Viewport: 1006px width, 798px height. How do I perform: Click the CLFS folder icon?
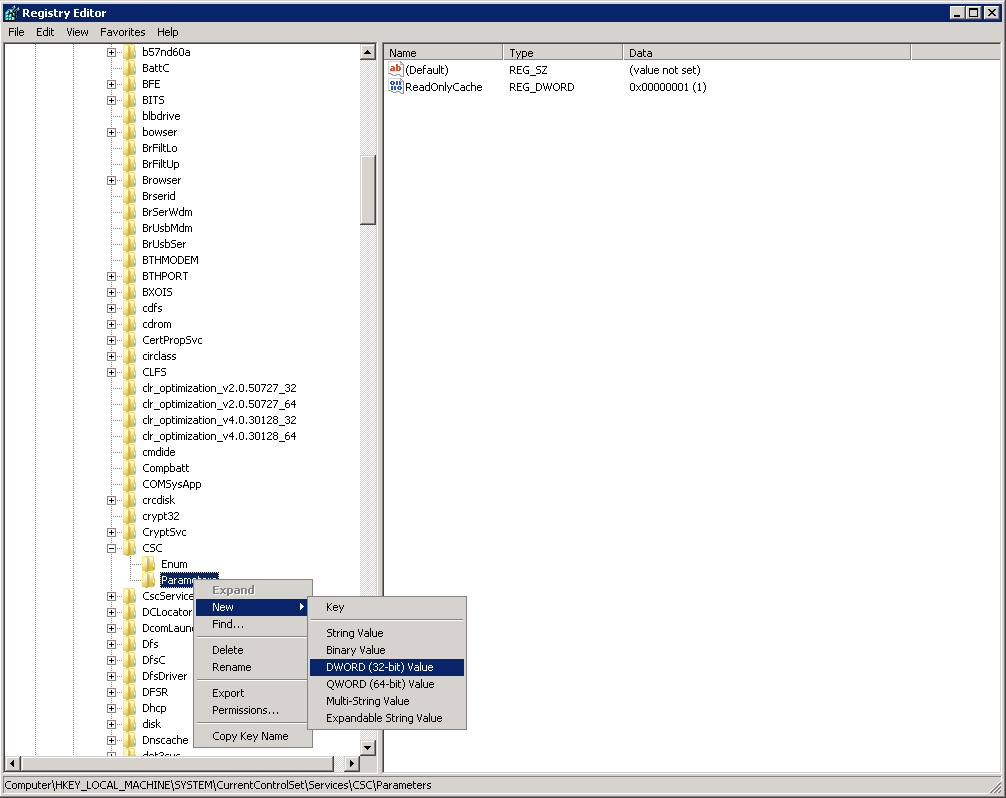coord(130,372)
